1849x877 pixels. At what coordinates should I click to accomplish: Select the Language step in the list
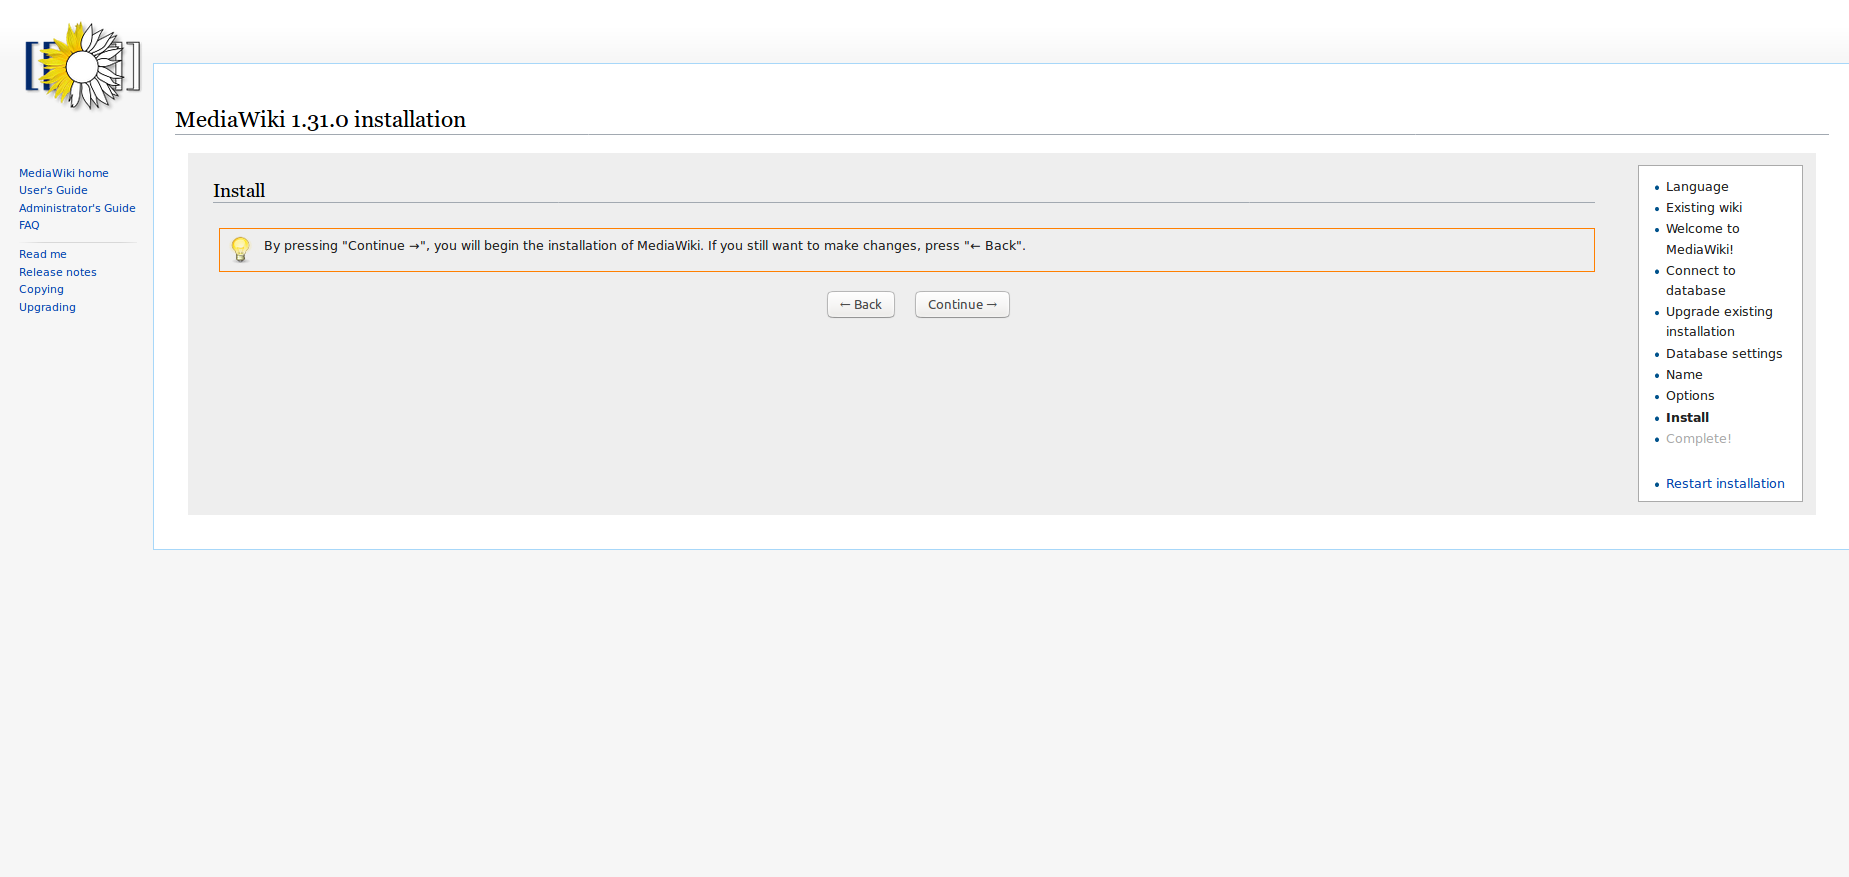pyautogui.click(x=1697, y=187)
